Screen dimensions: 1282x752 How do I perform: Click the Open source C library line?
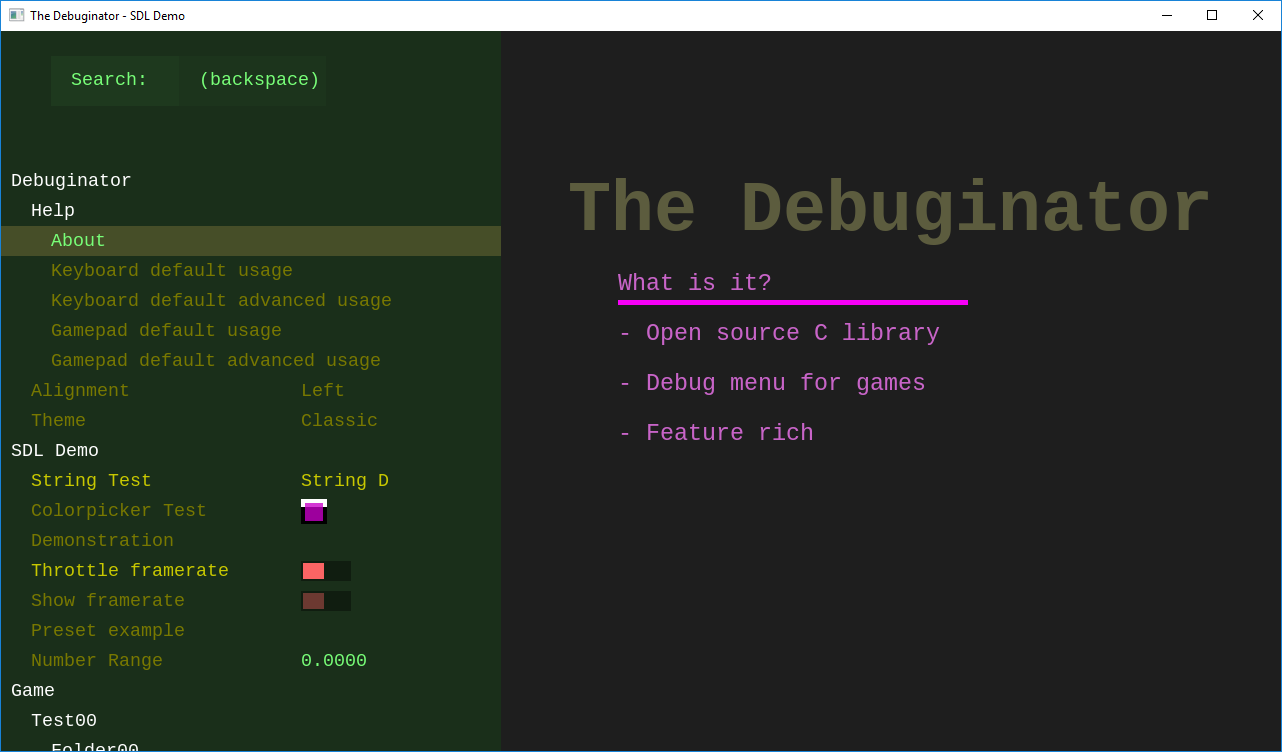coord(779,333)
